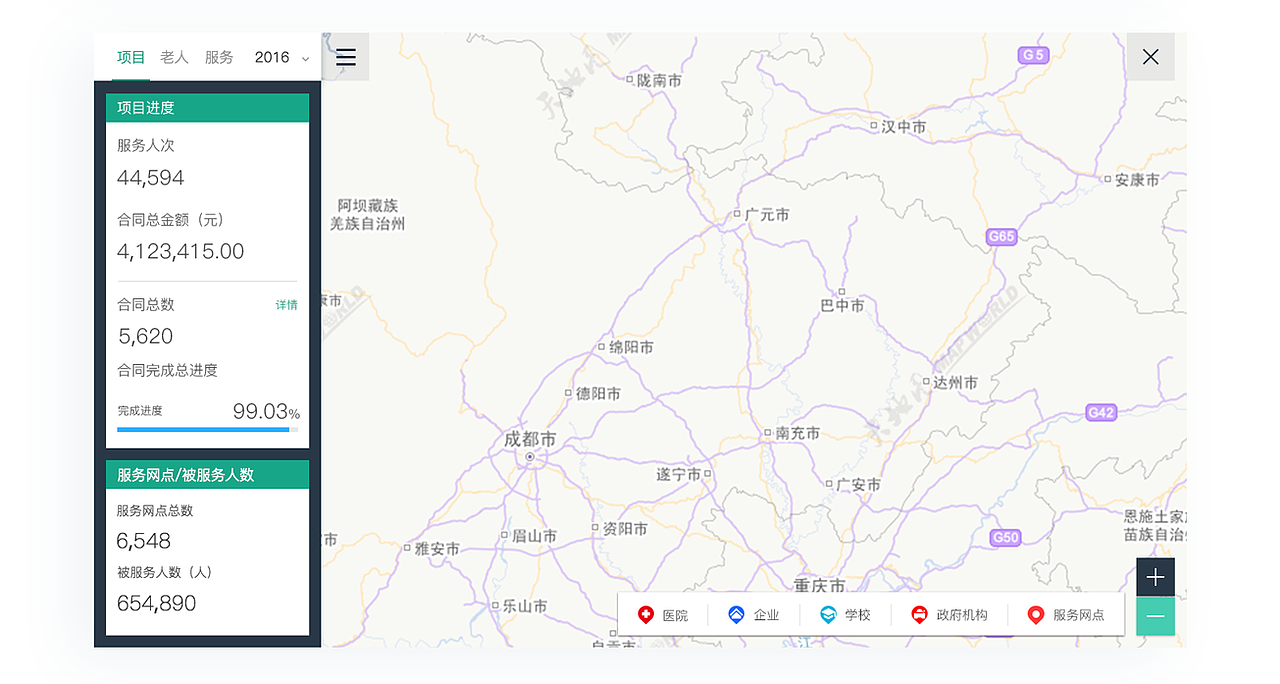Image resolution: width=1280 pixels, height=684 pixels.
Task: Switch to the 服务 tab
Action: tap(219, 57)
